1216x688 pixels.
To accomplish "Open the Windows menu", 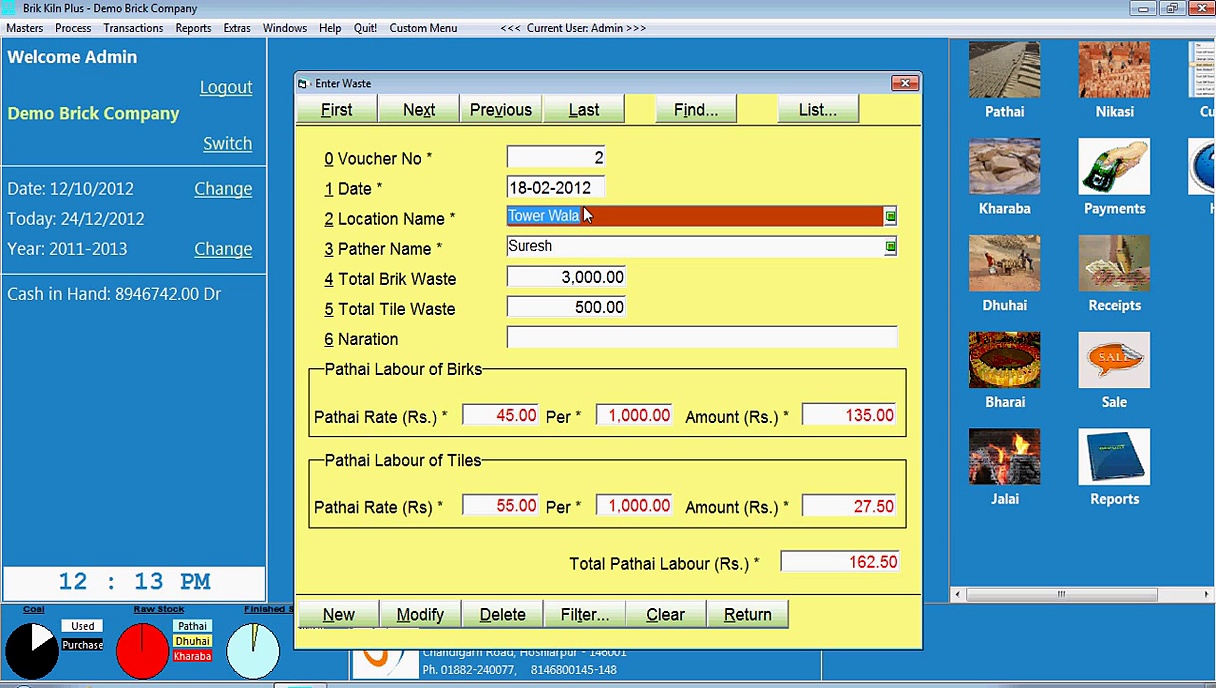I will pos(285,28).
